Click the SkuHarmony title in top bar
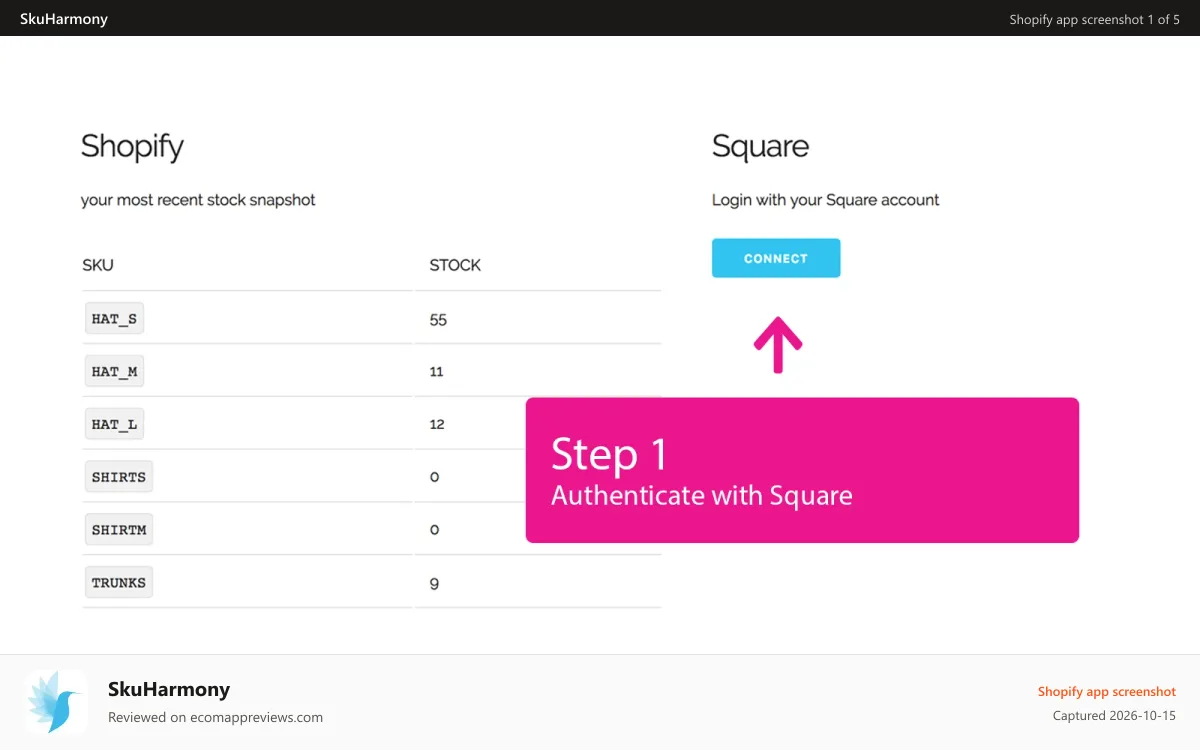This screenshot has width=1200, height=750. coord(64,18)
